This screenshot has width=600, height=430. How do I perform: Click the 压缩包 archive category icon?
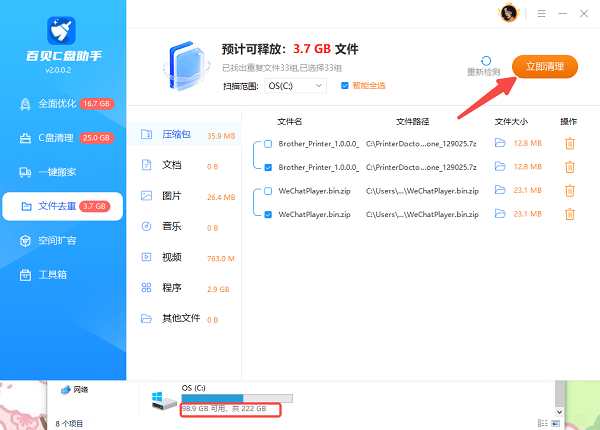(x=146, y=134)
